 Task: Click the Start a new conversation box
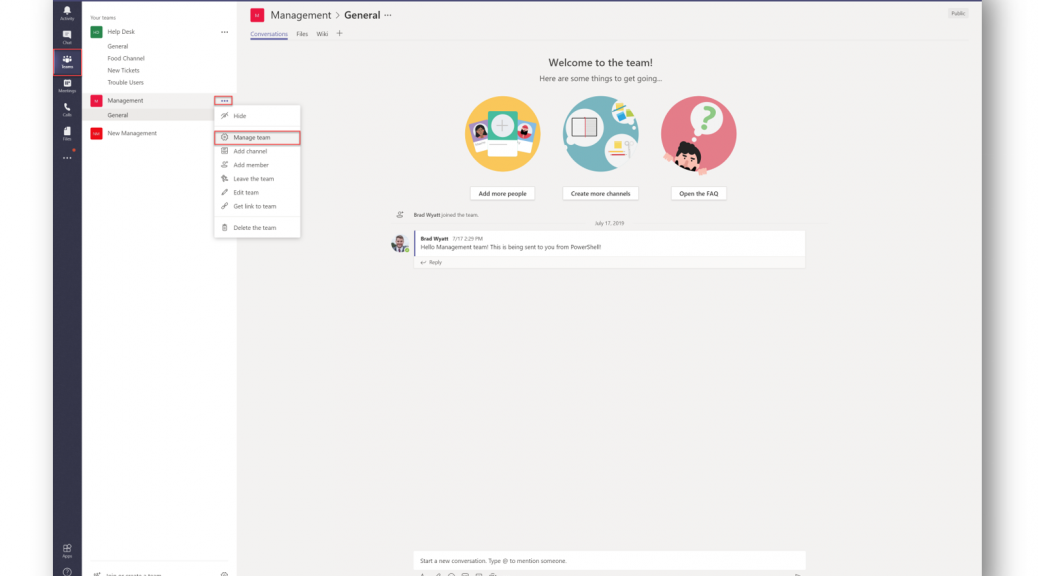click(609, 561)
